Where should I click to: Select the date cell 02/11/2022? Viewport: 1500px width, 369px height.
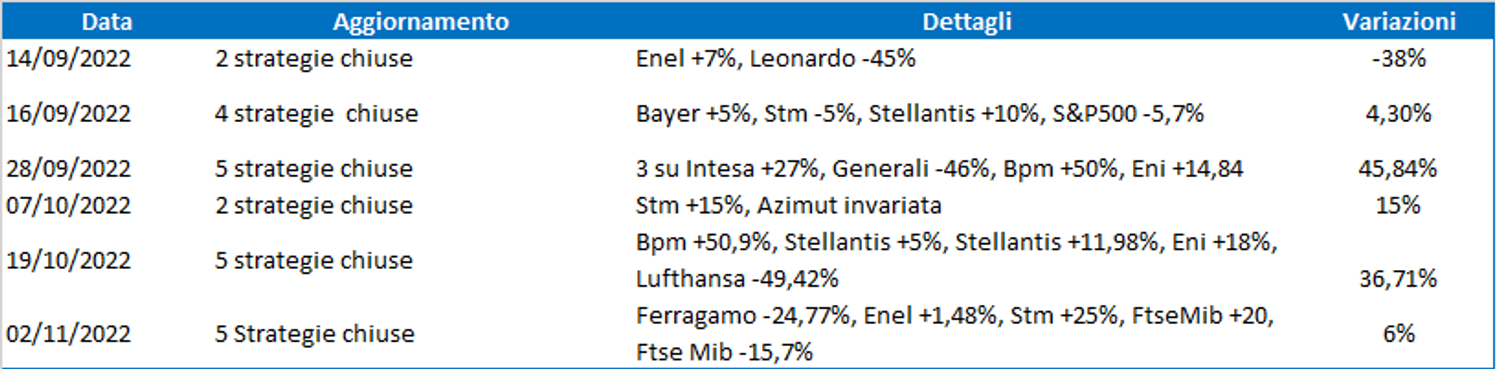pyautogui.click(x=69, y=333)
